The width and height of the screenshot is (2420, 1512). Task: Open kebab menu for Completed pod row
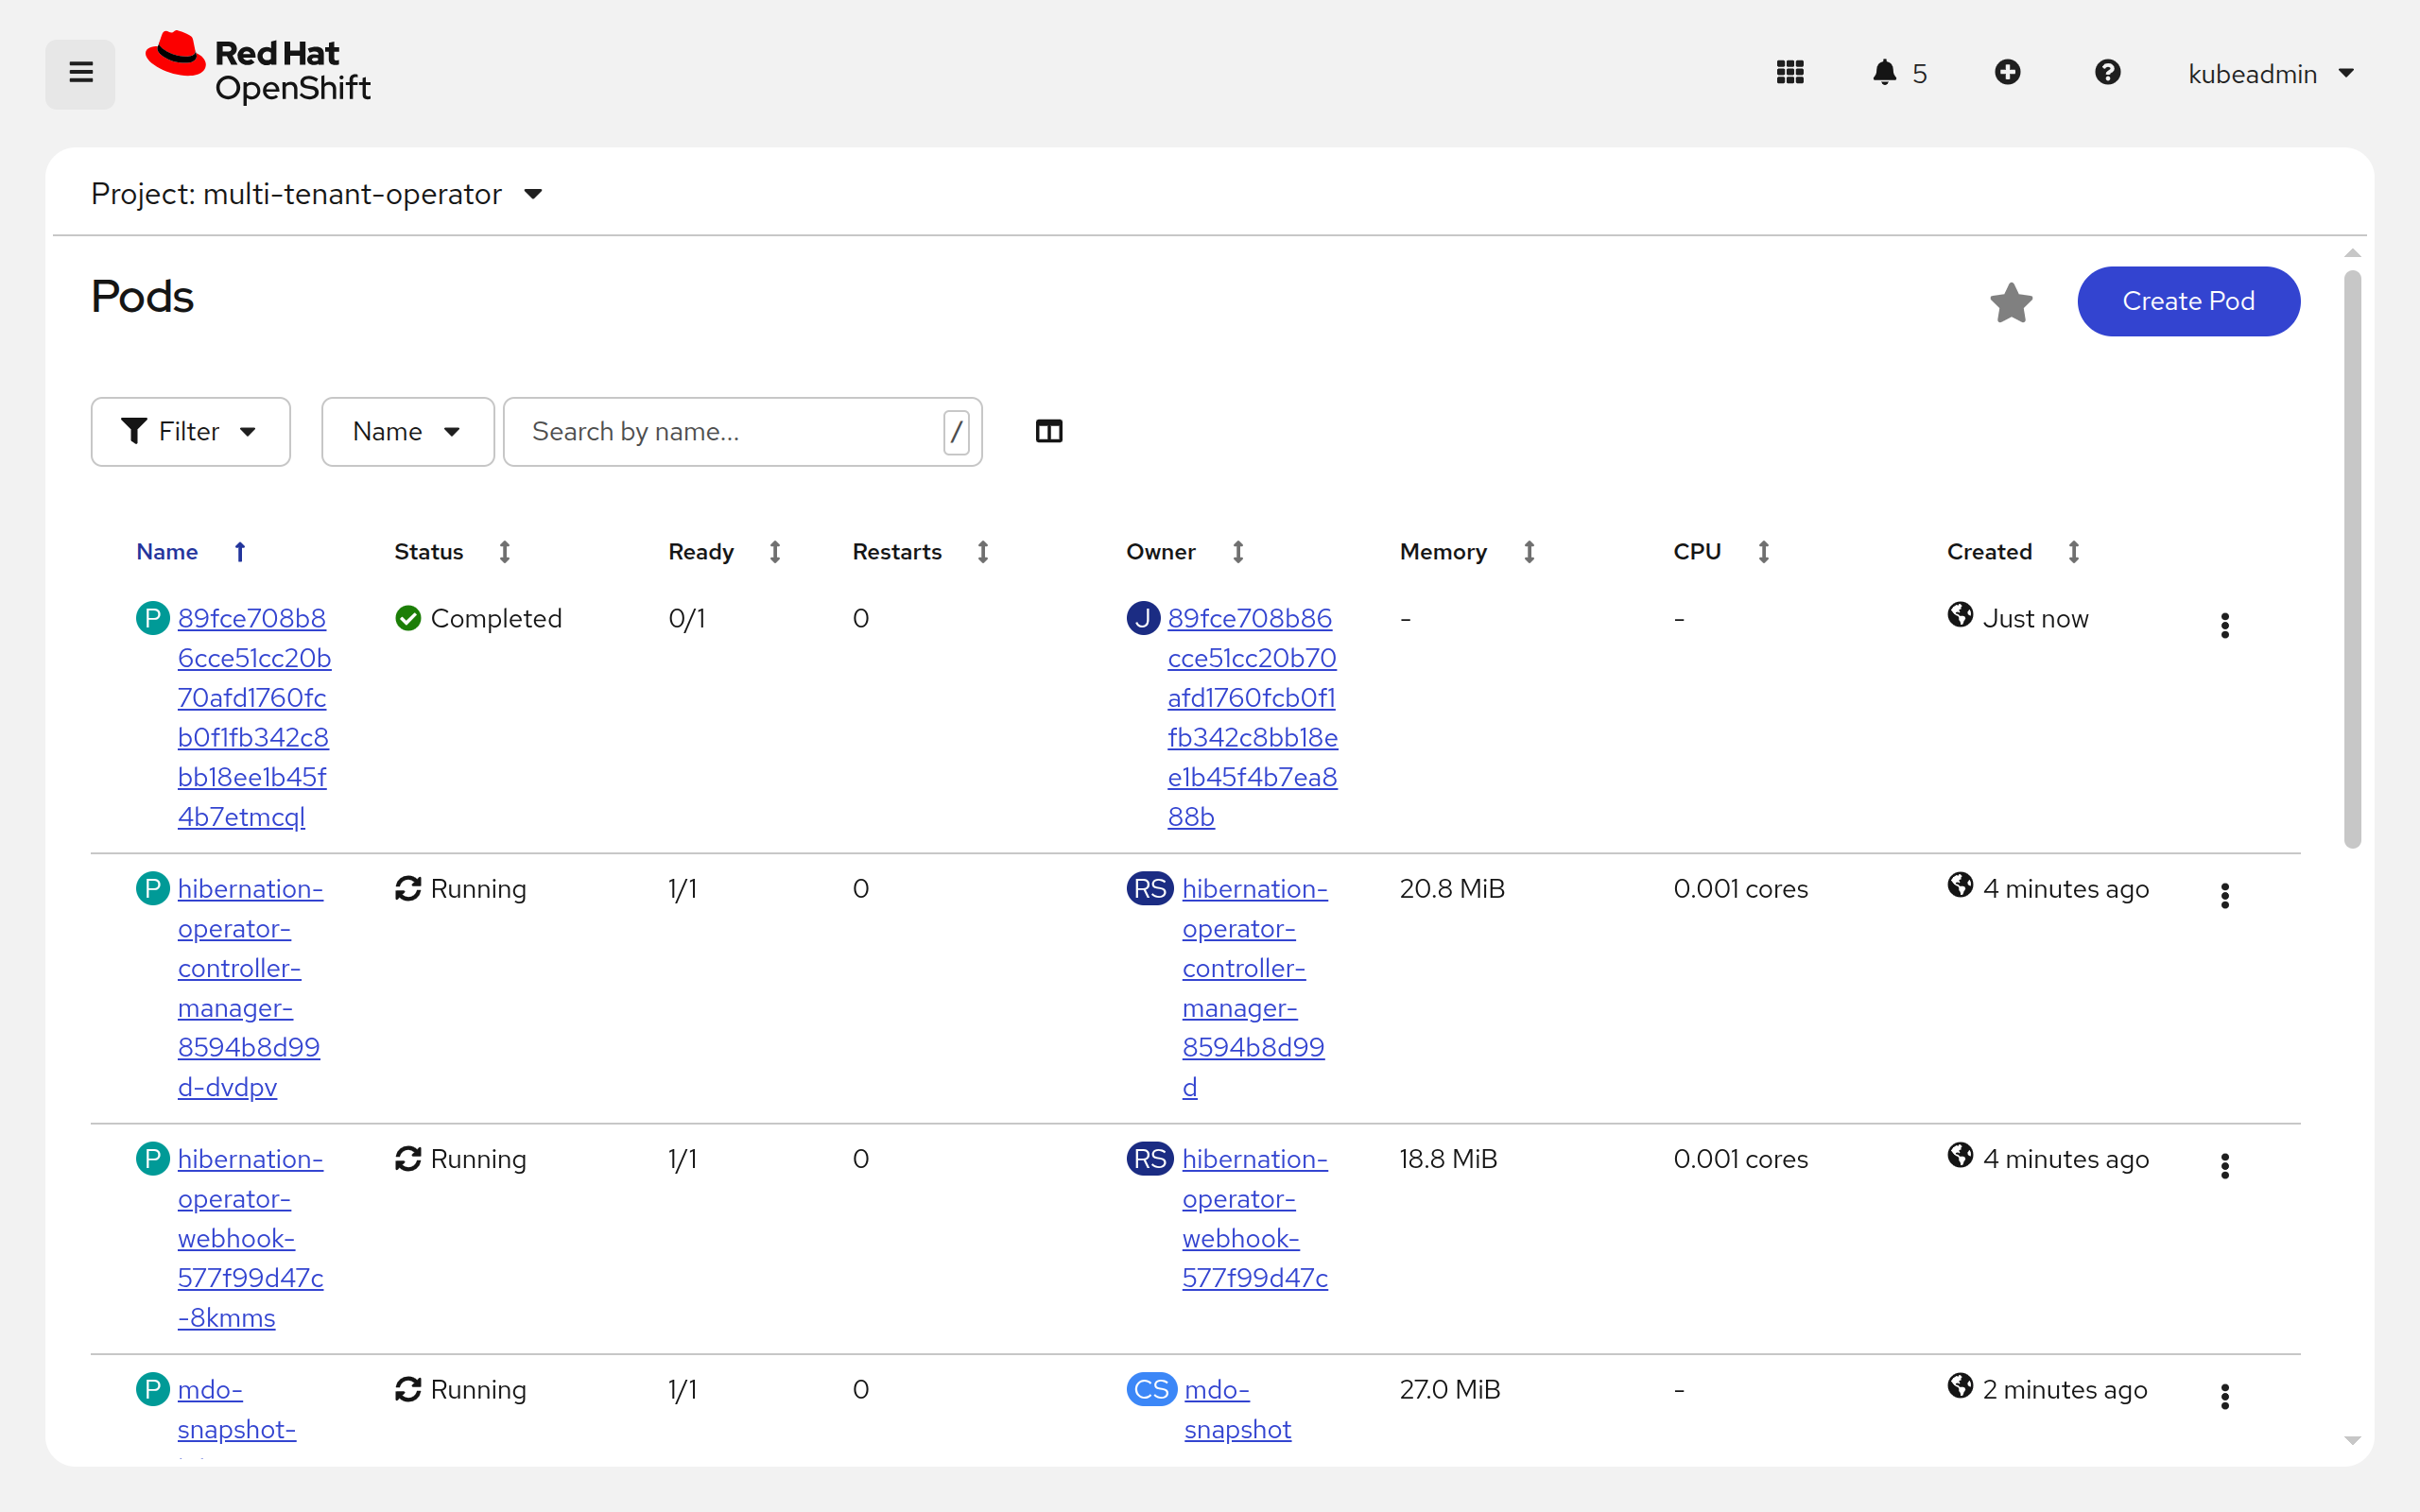[2224, 625]
